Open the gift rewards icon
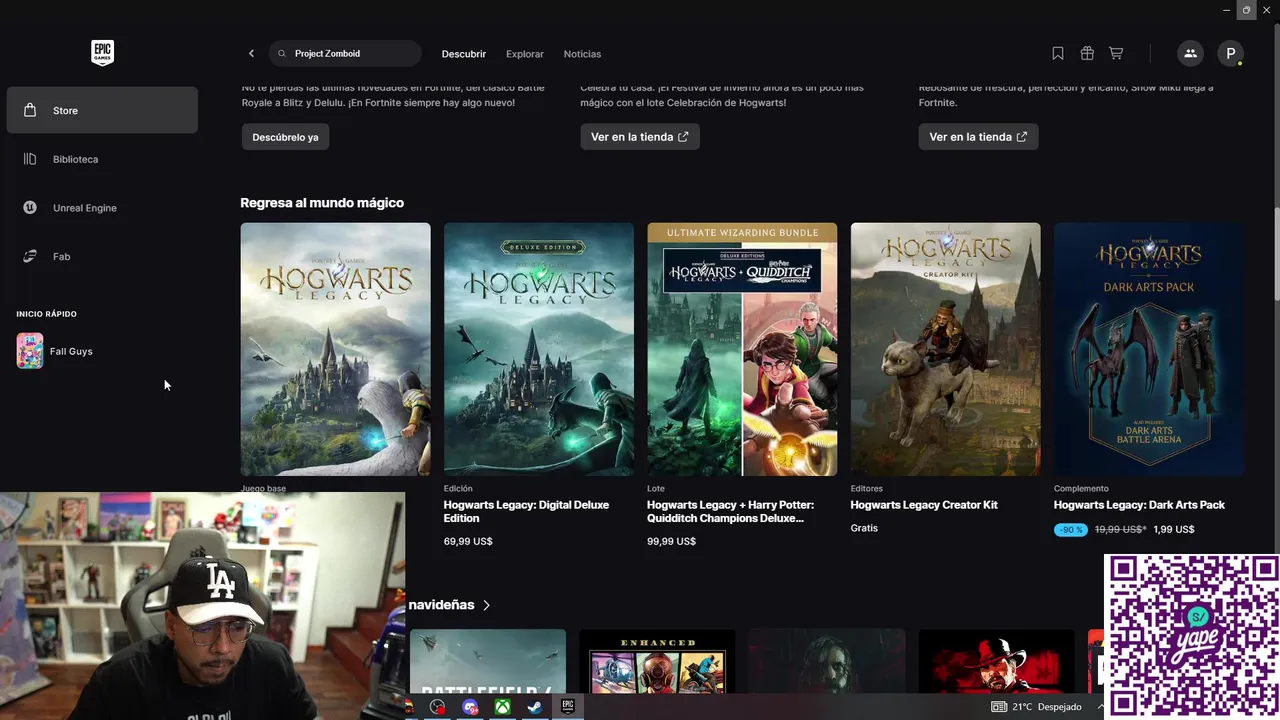The width and height of the screenshot is (1280, 720). [x=1087, y=54]
